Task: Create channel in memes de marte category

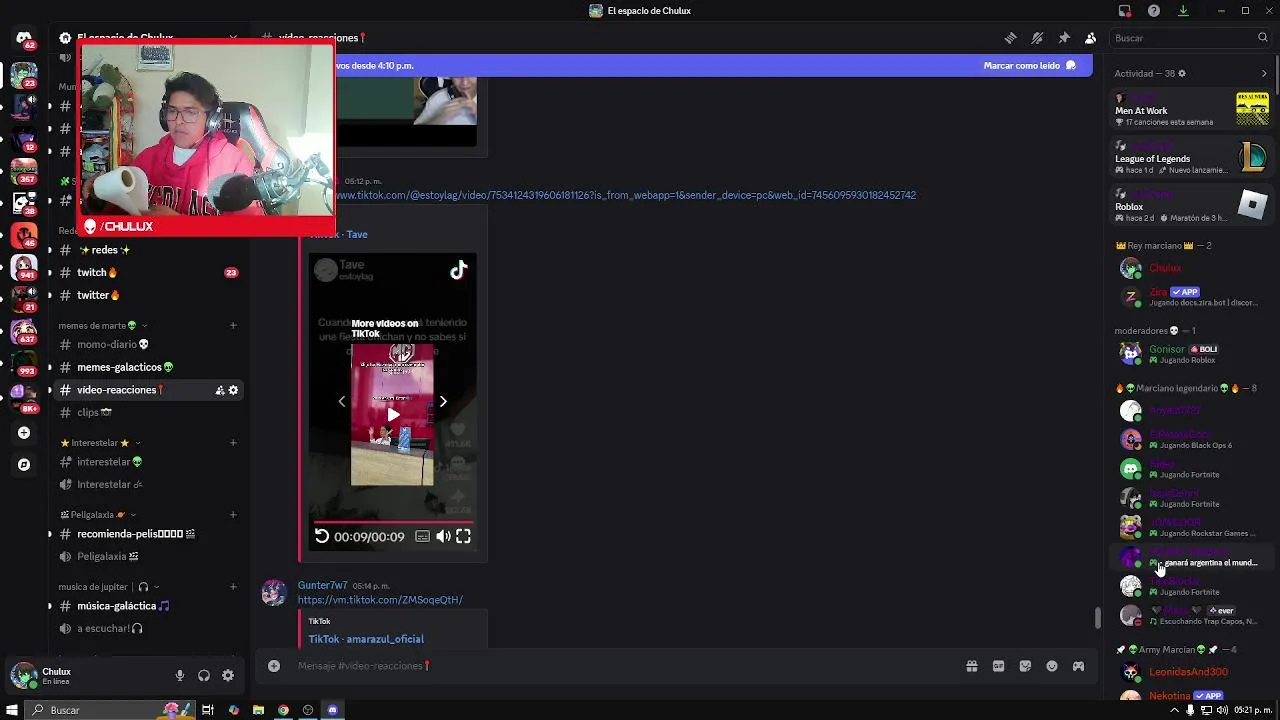Action: [x=233, y=325]
